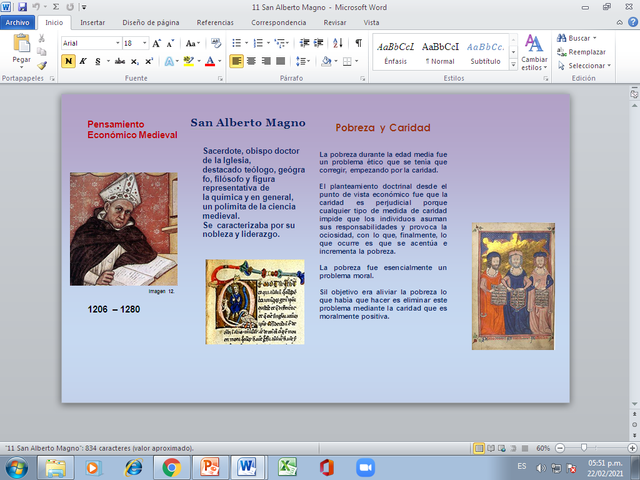This screenshot has height=480, width=640.
Task: Click the Numbering list icon
Action: [258, 43]
